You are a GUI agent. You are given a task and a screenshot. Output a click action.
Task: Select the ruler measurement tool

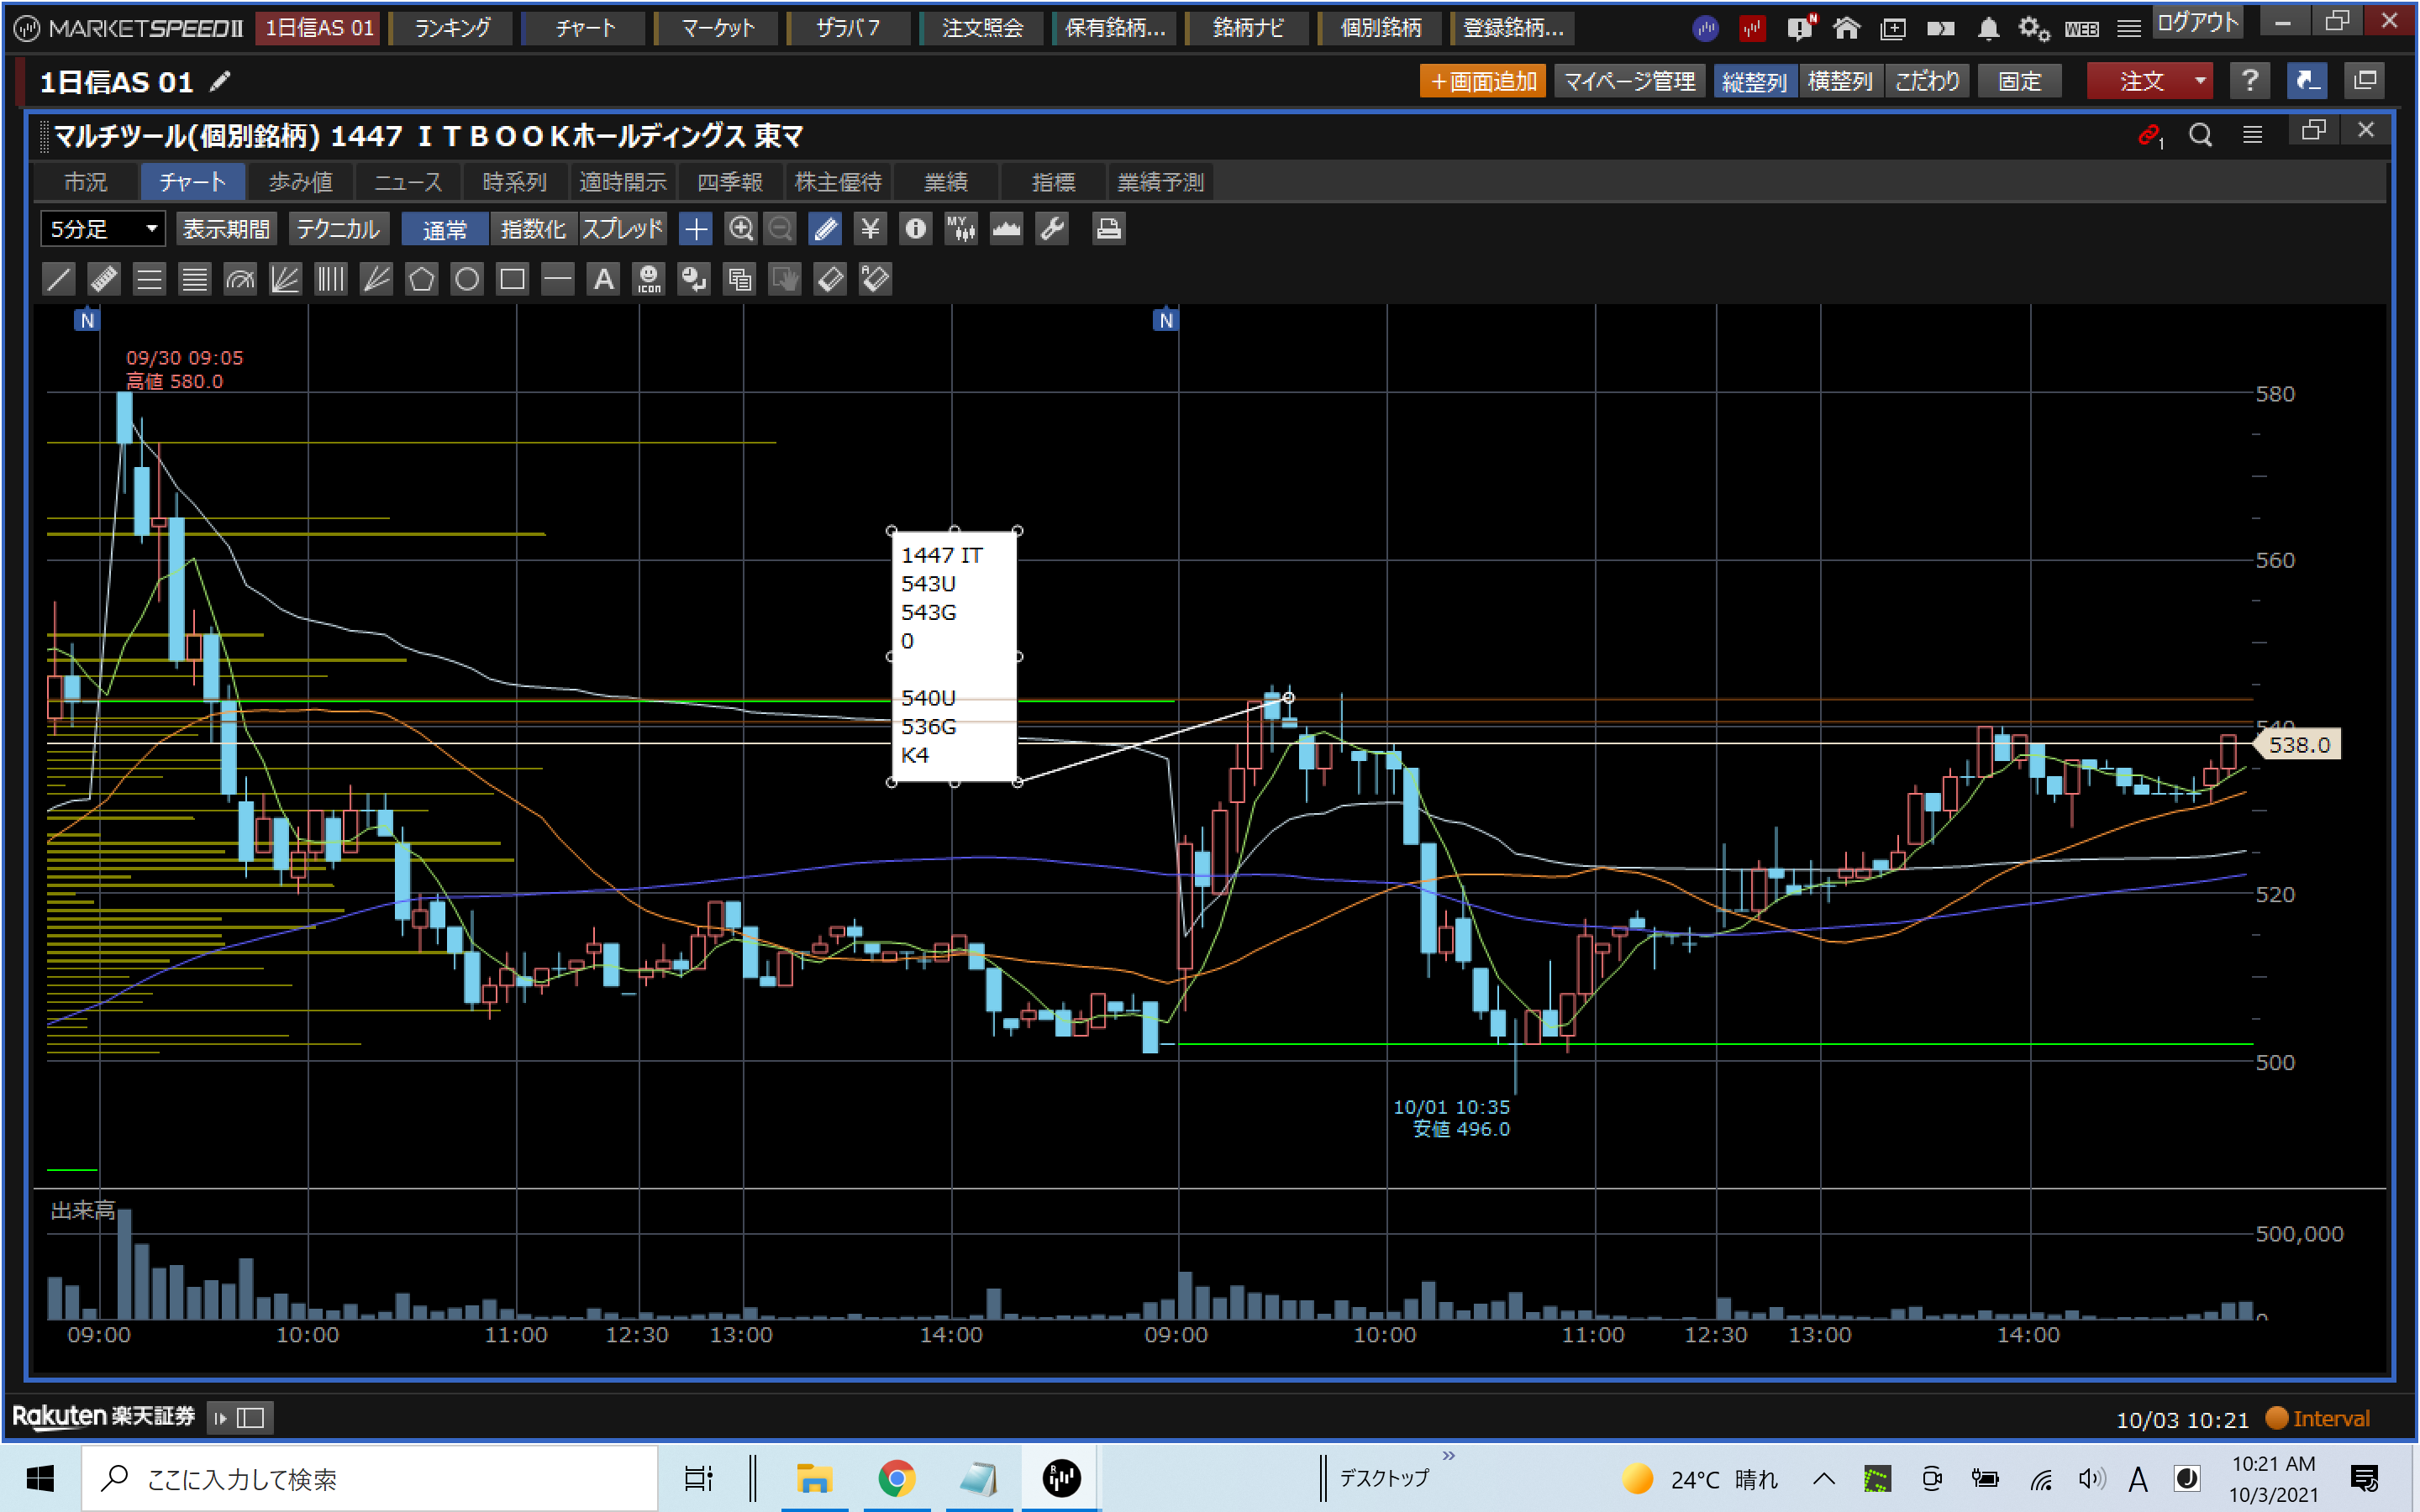click(x=104, y=279)
